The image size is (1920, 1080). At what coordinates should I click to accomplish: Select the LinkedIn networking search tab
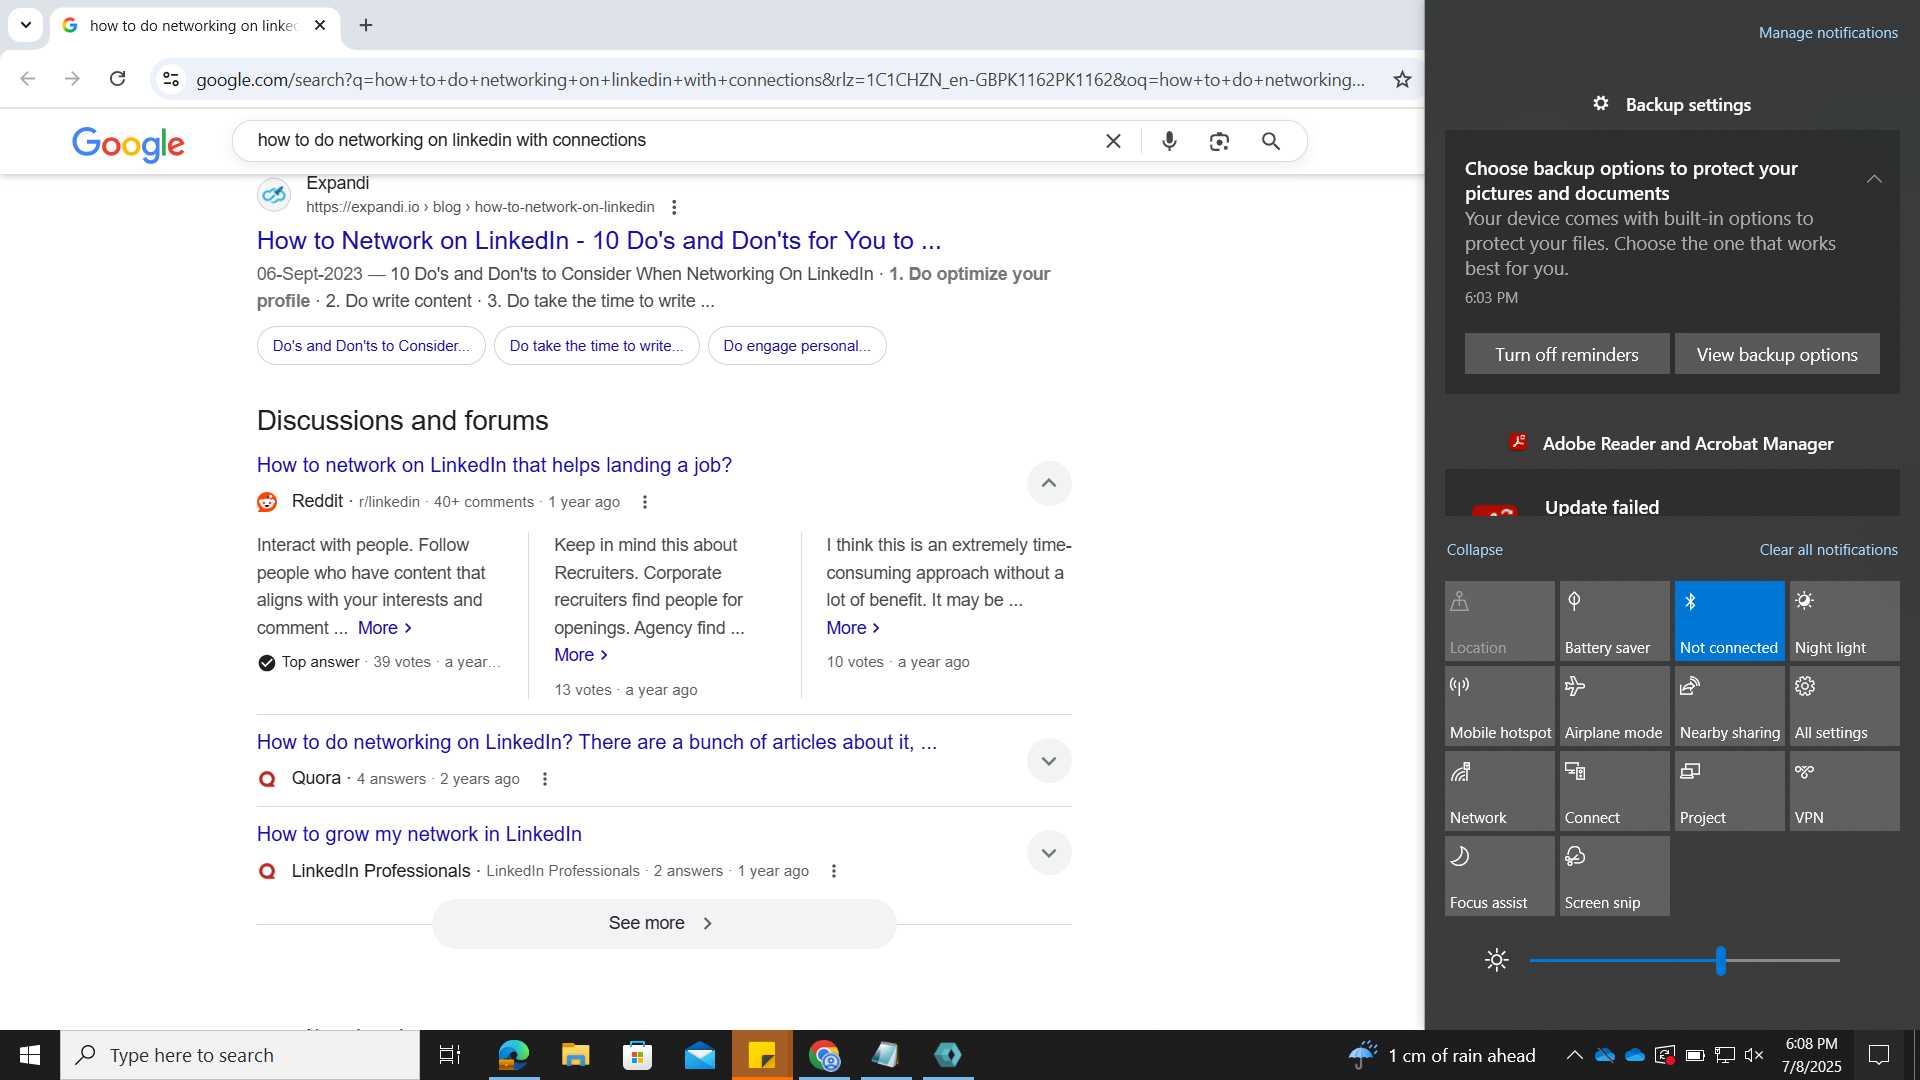tap(195, 25)
